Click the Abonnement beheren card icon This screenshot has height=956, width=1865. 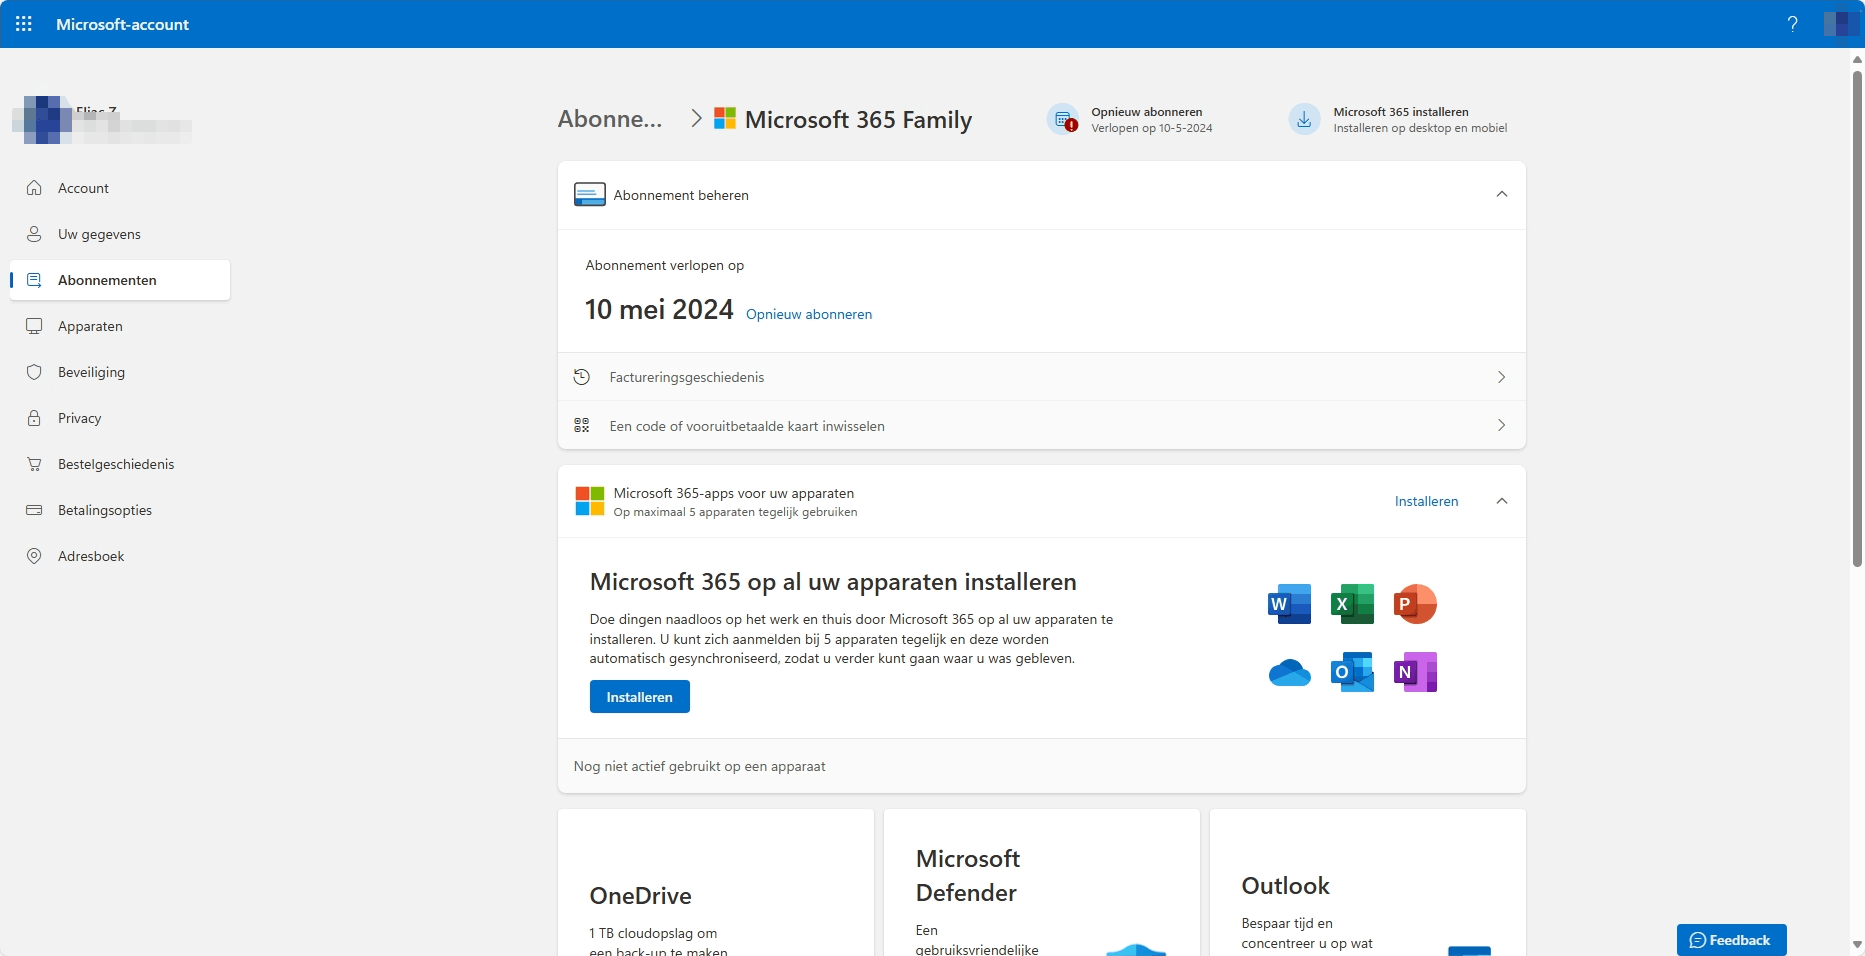590,195
